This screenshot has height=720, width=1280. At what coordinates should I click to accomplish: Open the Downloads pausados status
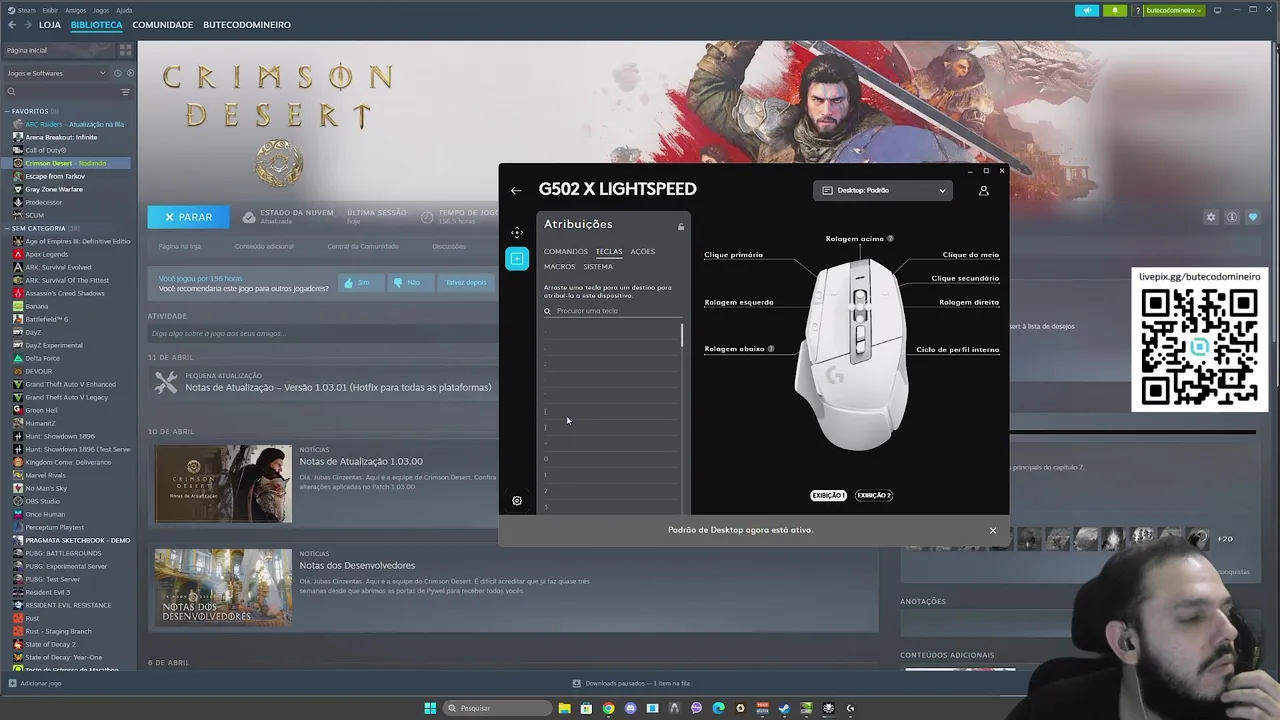click(631, 683)
